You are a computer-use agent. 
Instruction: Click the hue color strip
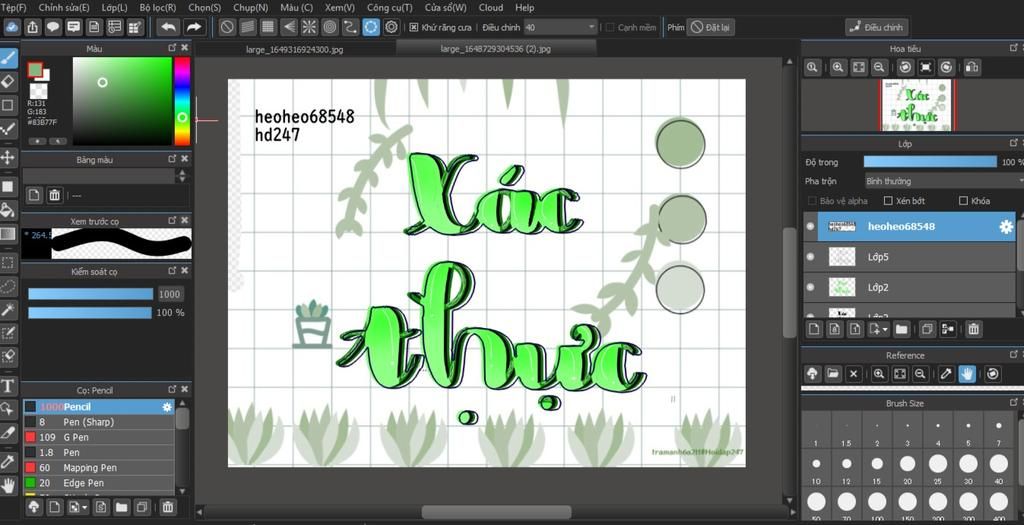[182, 101]
